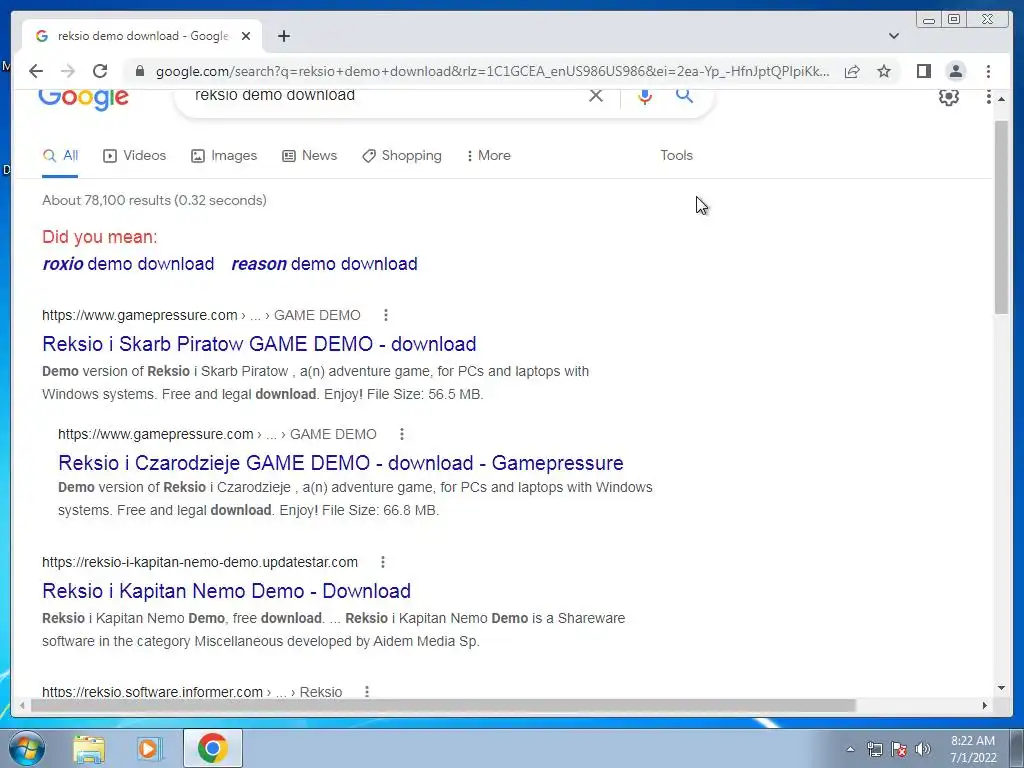The height and width of the screenshot is (768, 1024).
Task: Open Reksio i Czarodzieje GAME DEMO link
Action: coord(341,462)
